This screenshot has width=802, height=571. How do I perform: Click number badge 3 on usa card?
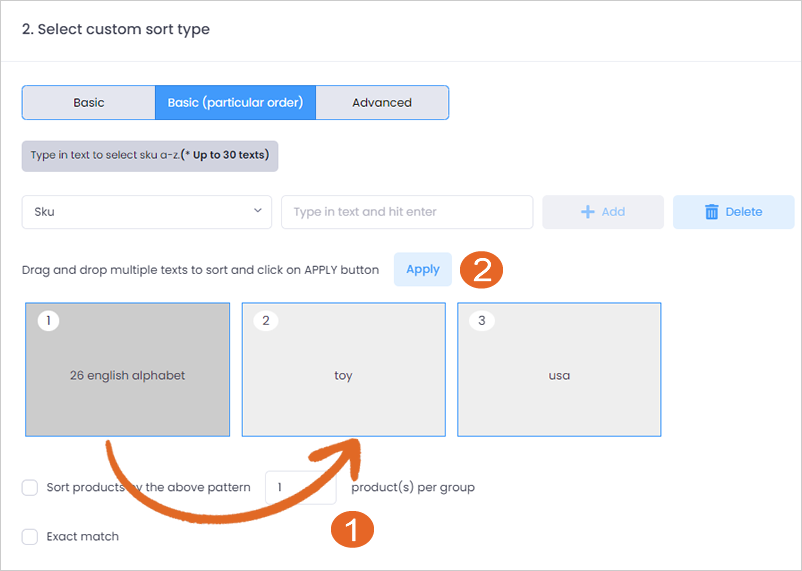point(481,321)
